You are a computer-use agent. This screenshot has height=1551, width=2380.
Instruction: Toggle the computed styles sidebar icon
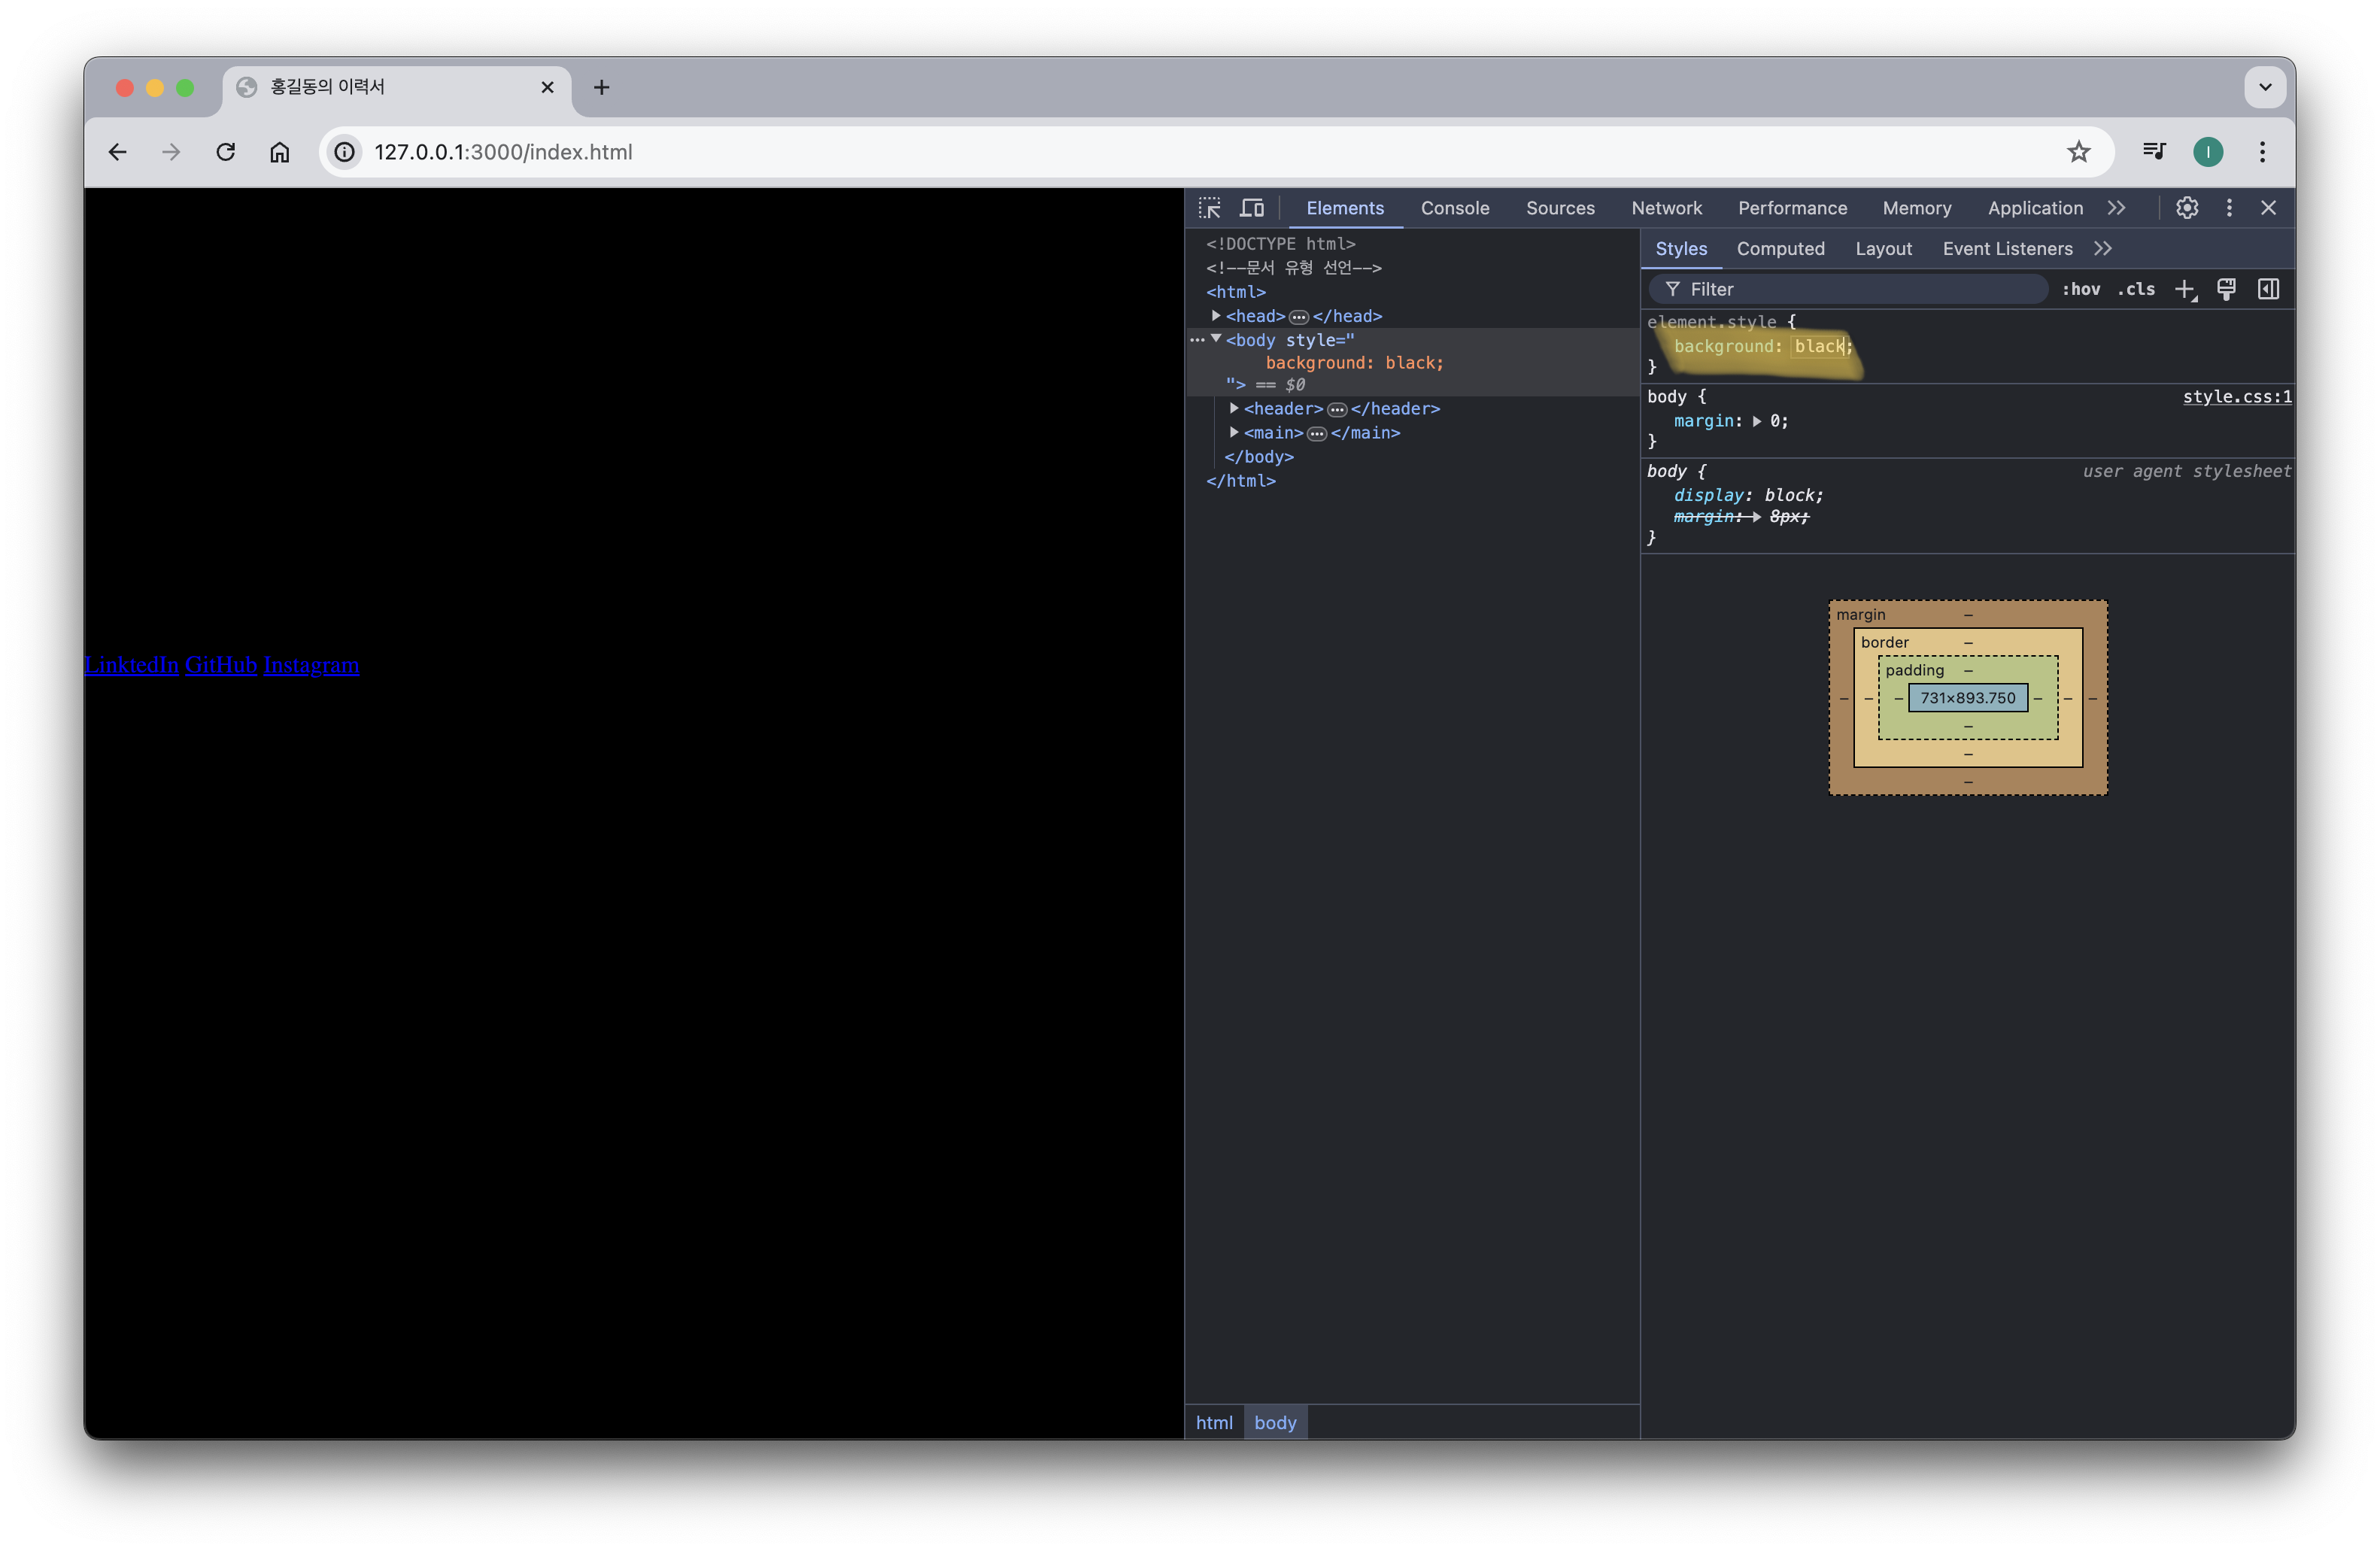coord(2268,290)
